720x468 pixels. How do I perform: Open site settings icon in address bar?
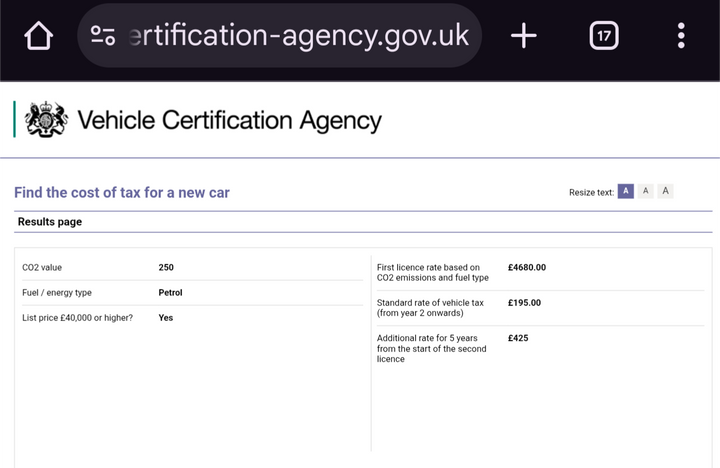(x=103, y=36)
